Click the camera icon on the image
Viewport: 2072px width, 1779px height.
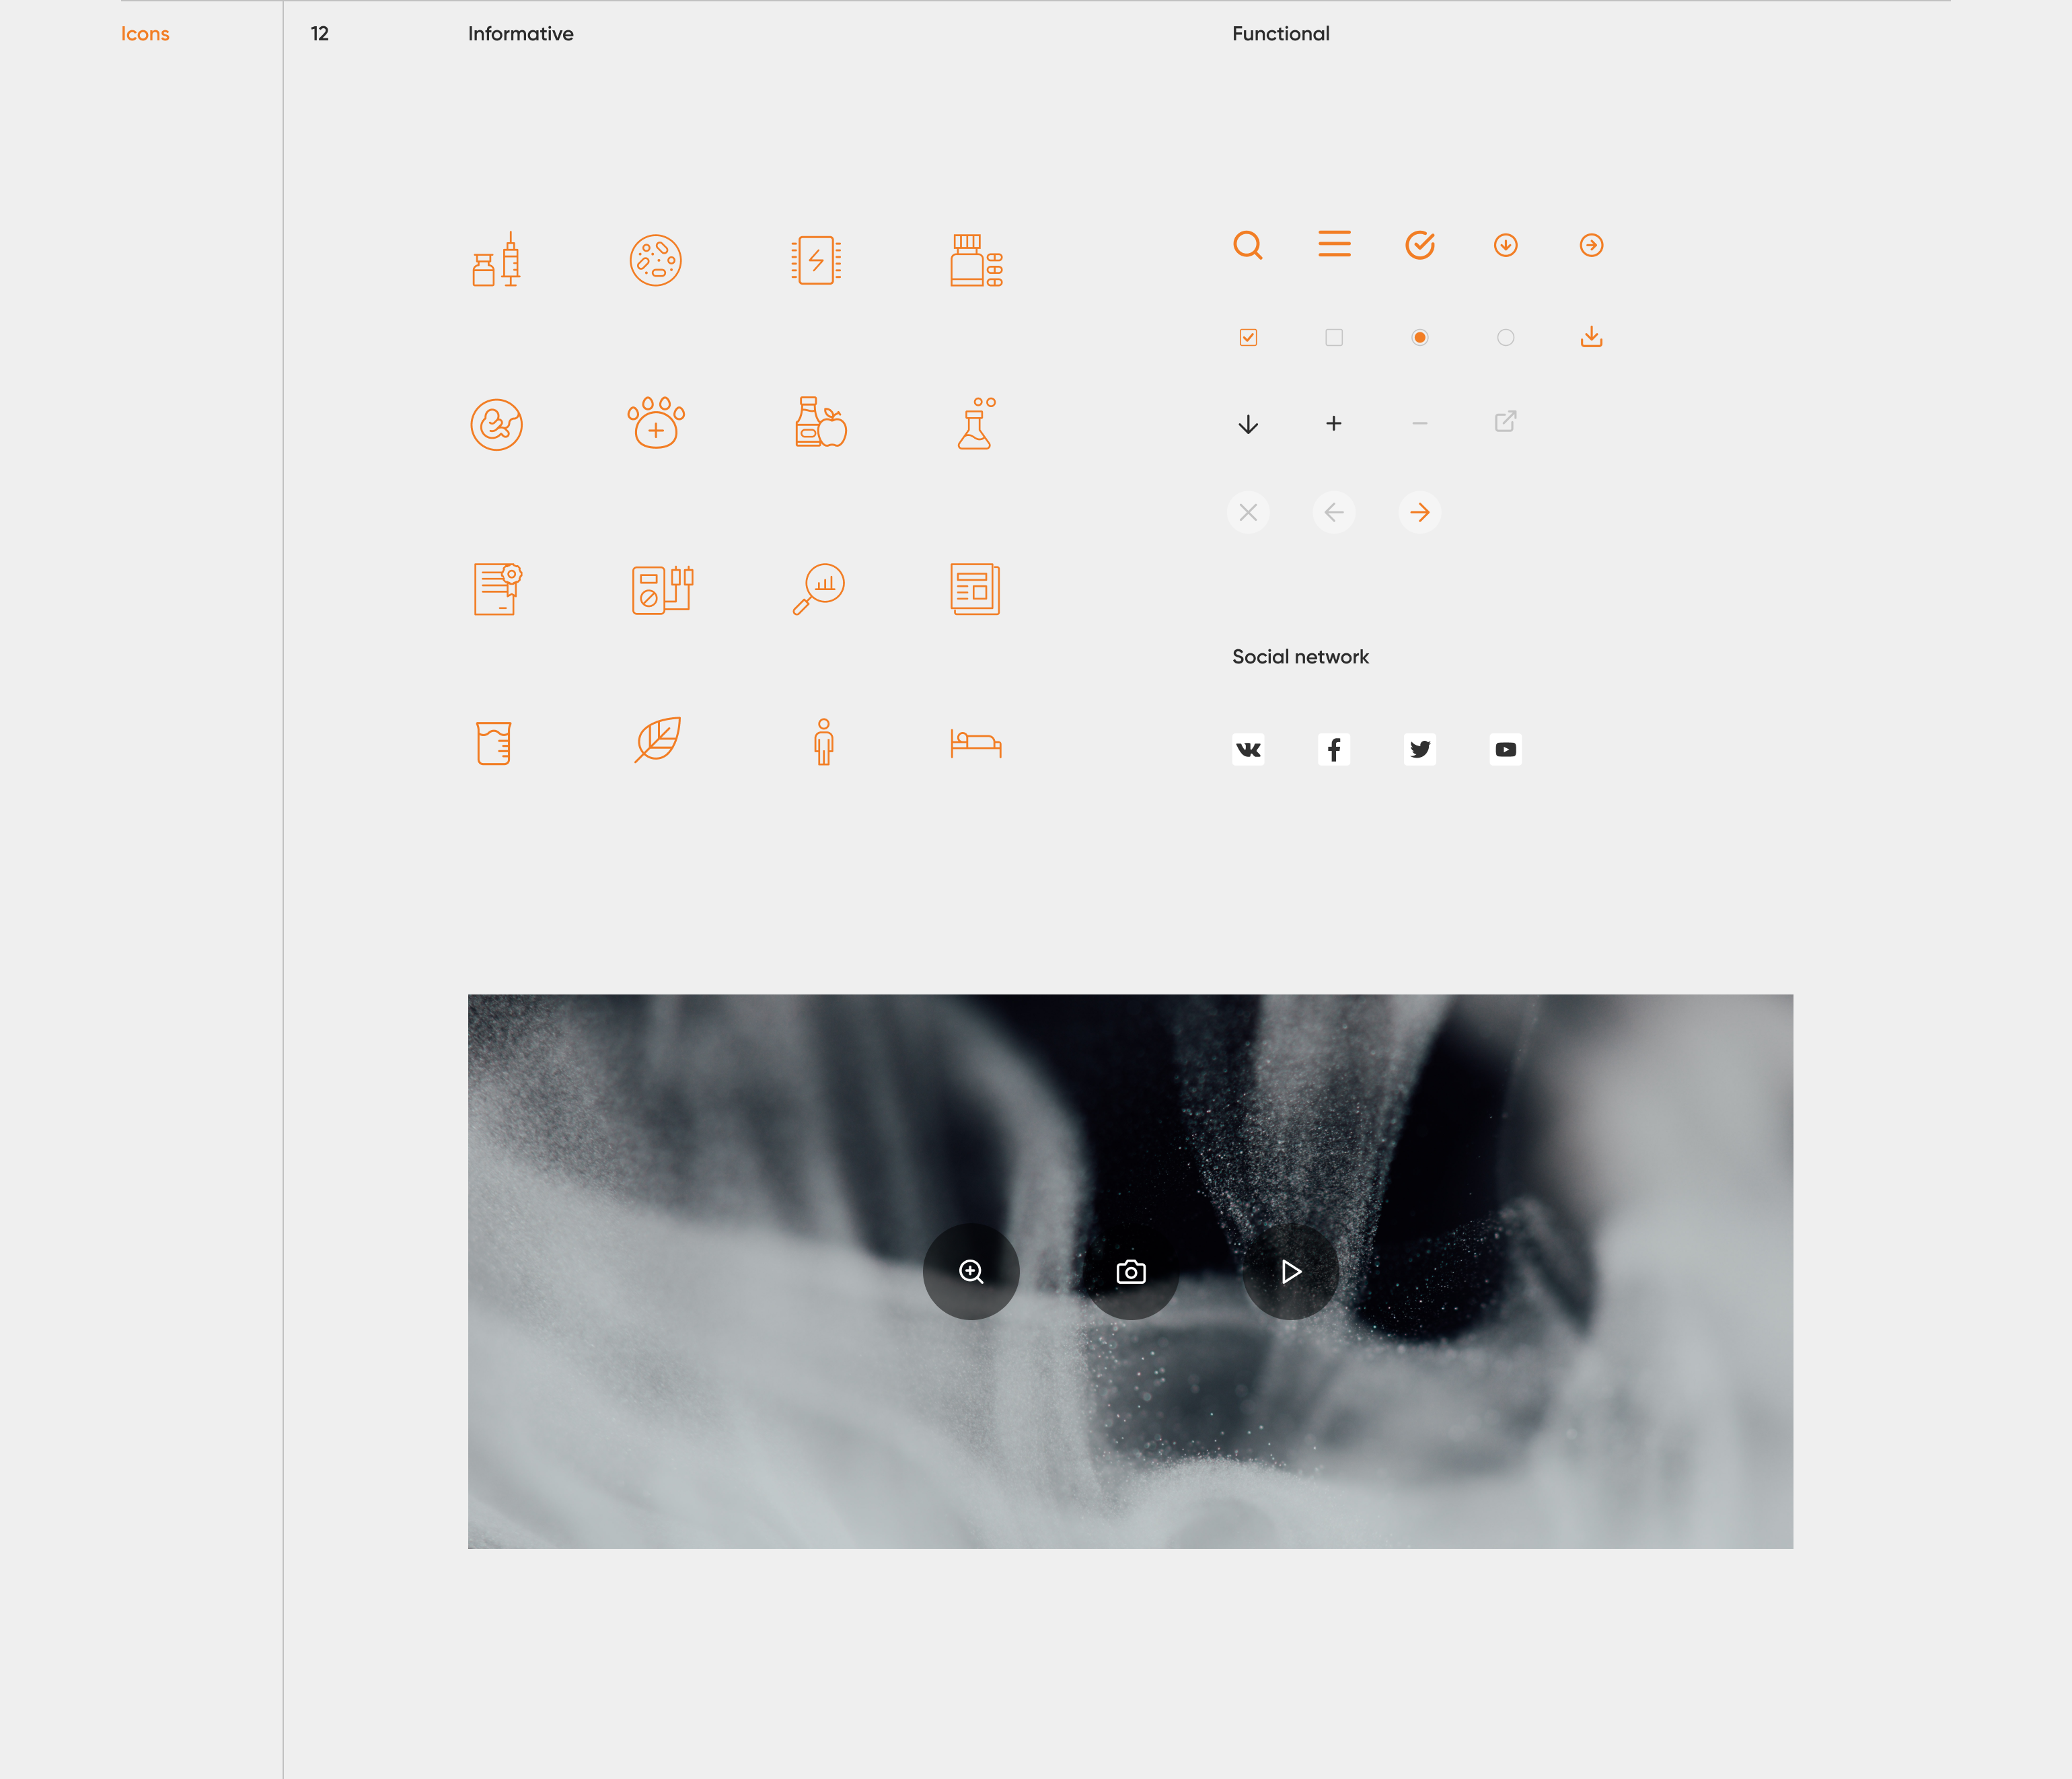(1131, 1272)
